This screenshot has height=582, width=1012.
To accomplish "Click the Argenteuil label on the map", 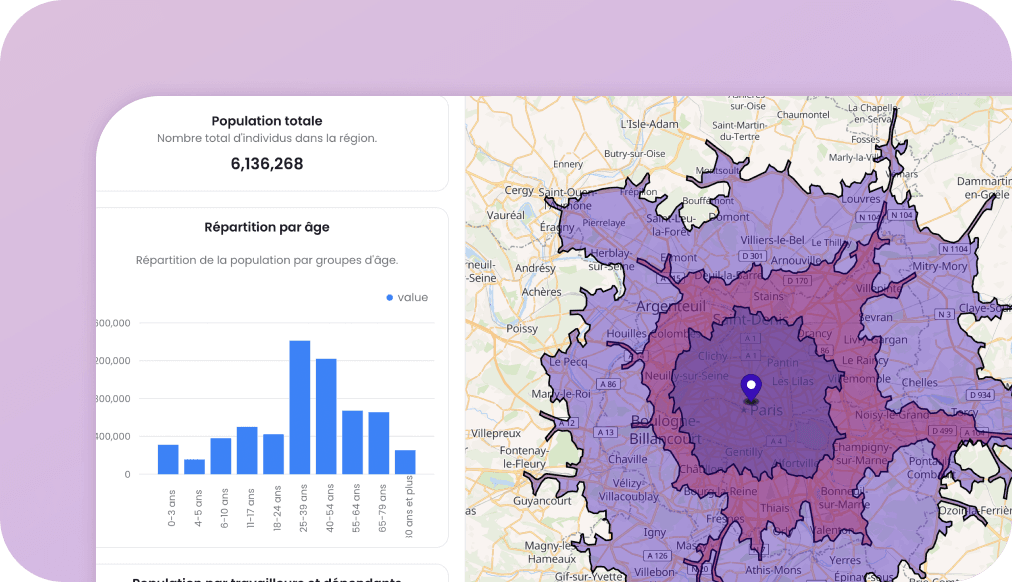I will coord(671,306).
